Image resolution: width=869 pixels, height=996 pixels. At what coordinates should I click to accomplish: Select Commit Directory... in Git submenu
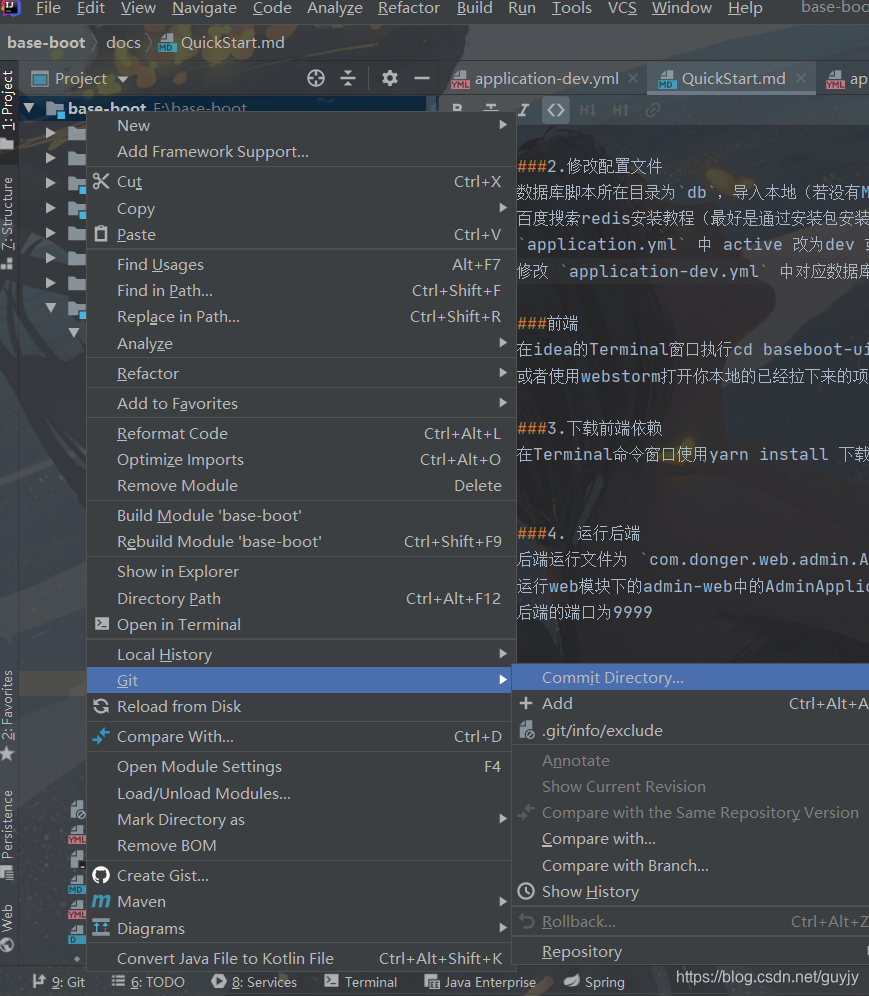690,677
